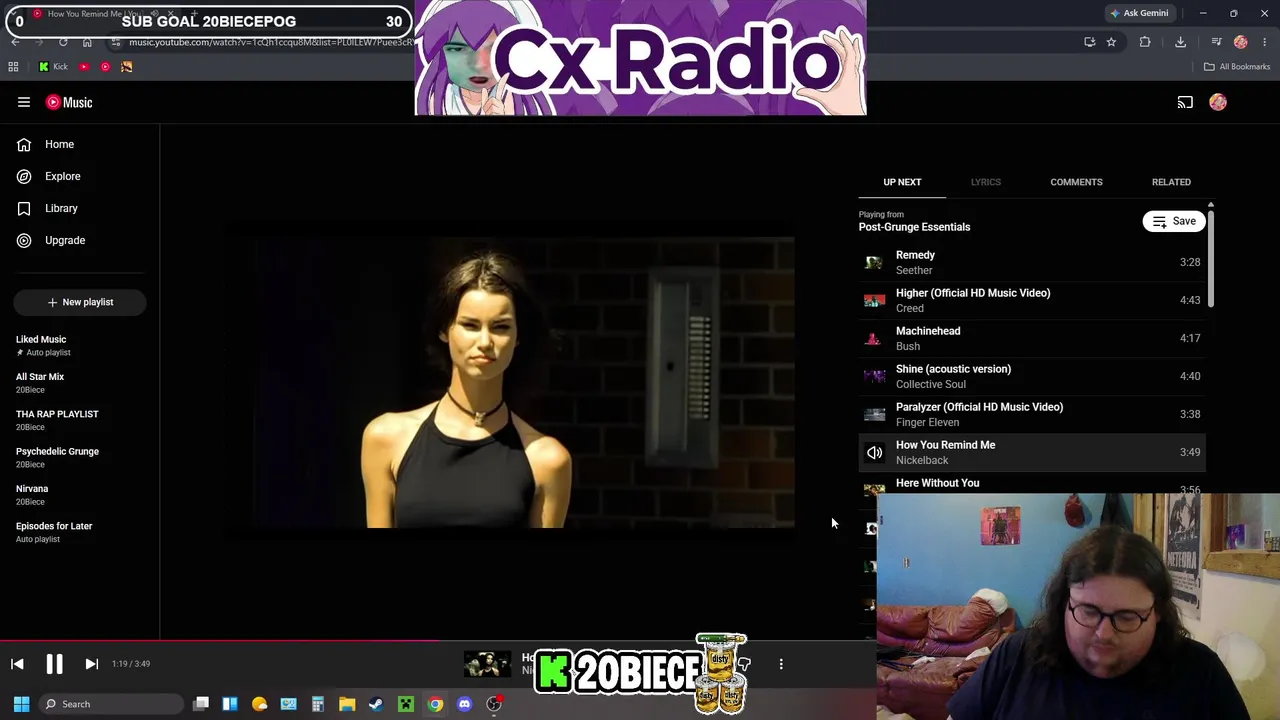Open the YouTube bookmark icon
This screenshot has width=1280, height=720.
[x=84, y=67]
